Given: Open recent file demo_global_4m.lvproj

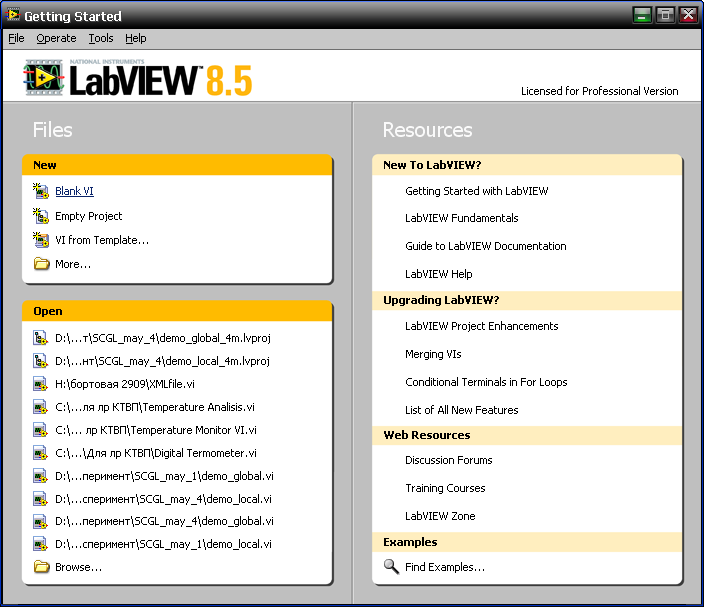Looking at the screenshot, I should (163, 338).
